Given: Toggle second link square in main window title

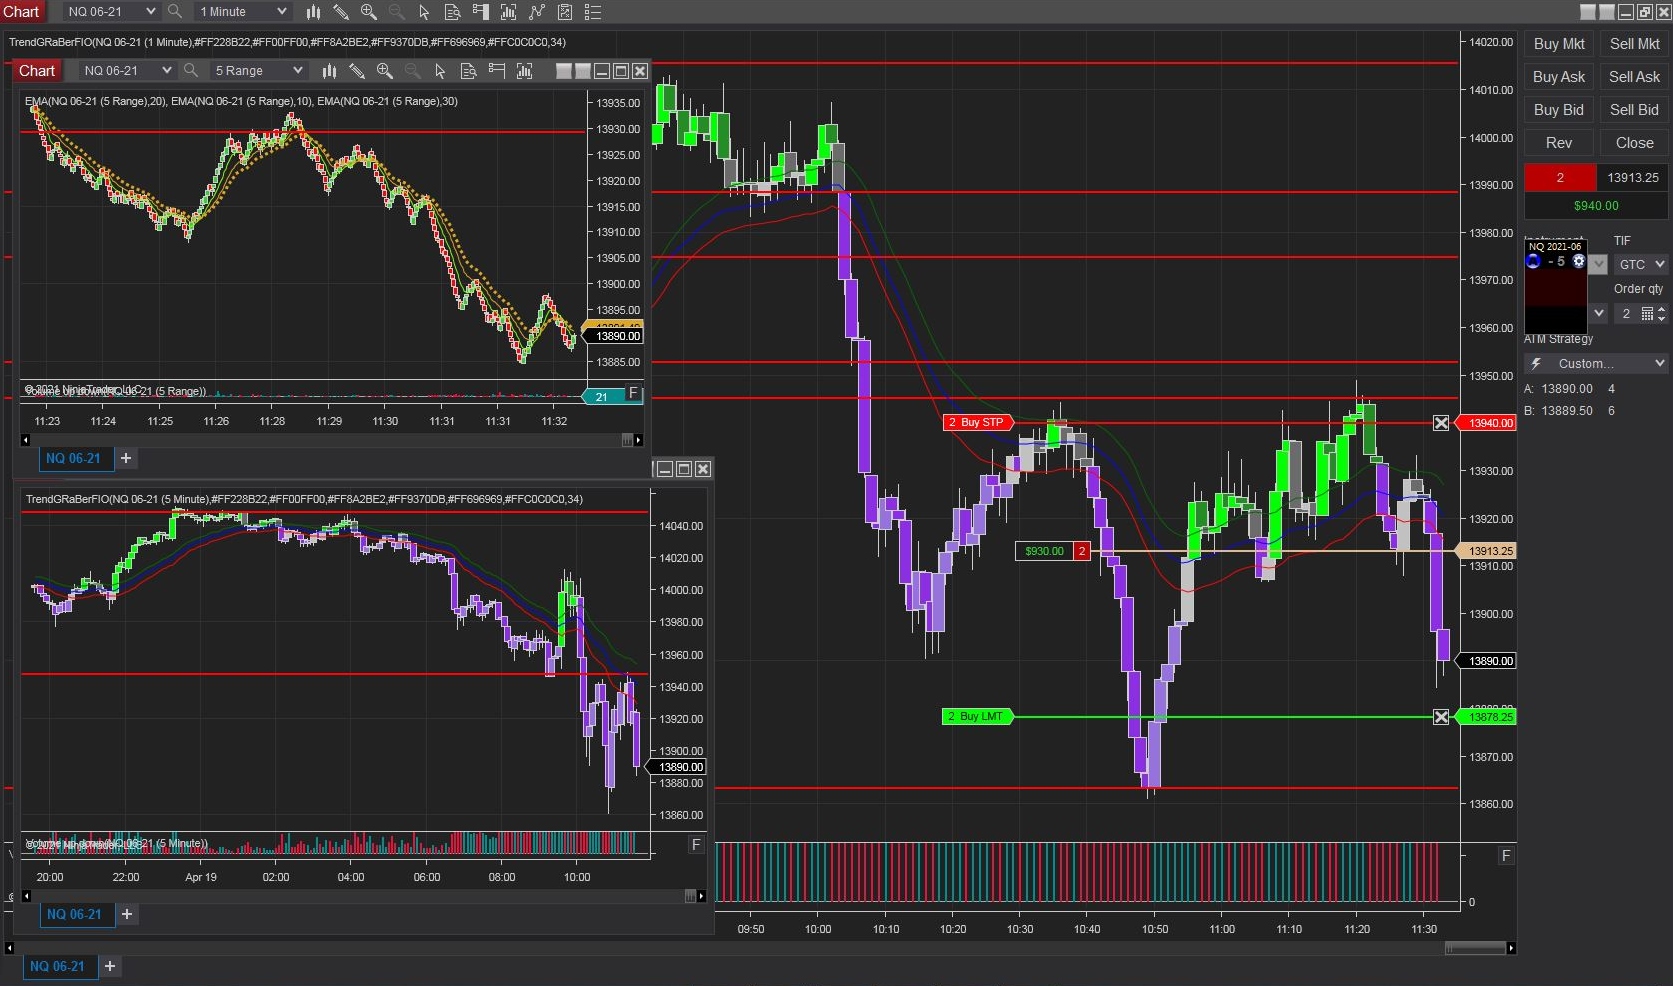Looking at the screenshot, I should tap(1606, 12).
